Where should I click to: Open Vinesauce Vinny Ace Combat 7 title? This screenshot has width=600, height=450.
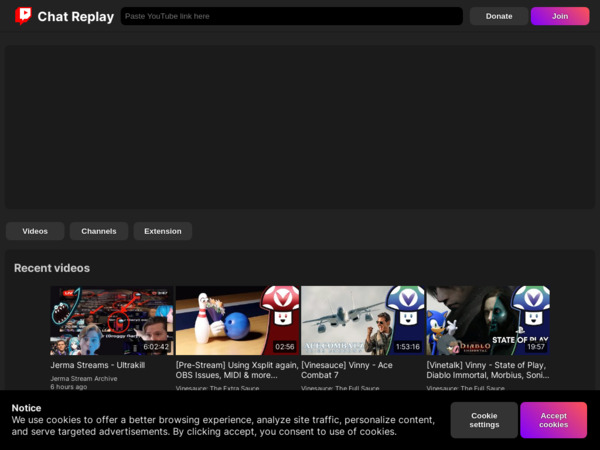(x=347, y=370)
